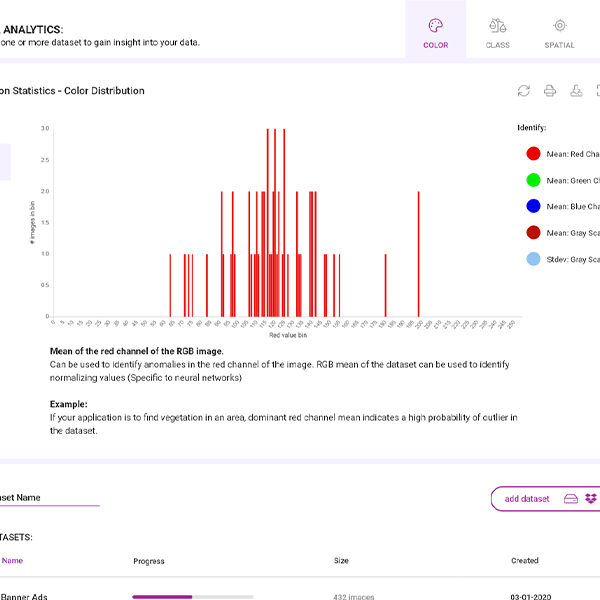Screen dimensions: 600x600
Task: Click the dark red Mean Gray Scale swatch
Action: [533, 233]
